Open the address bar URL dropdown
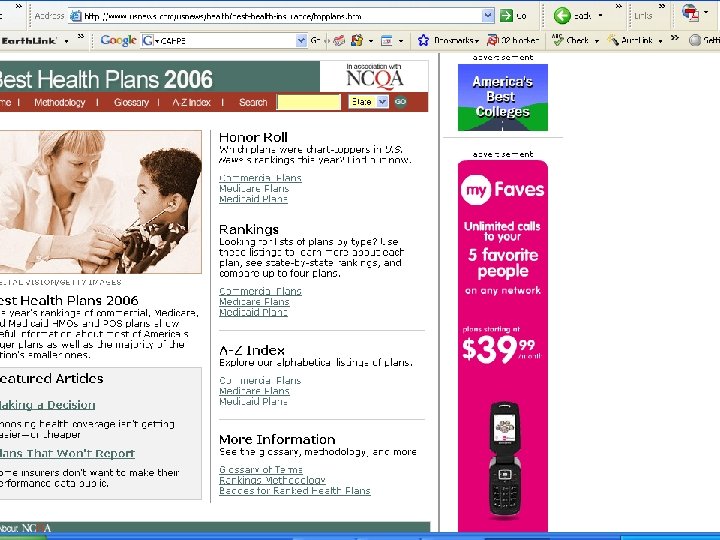The width and height of the screenshot is (720, 540). pos(488,16)
